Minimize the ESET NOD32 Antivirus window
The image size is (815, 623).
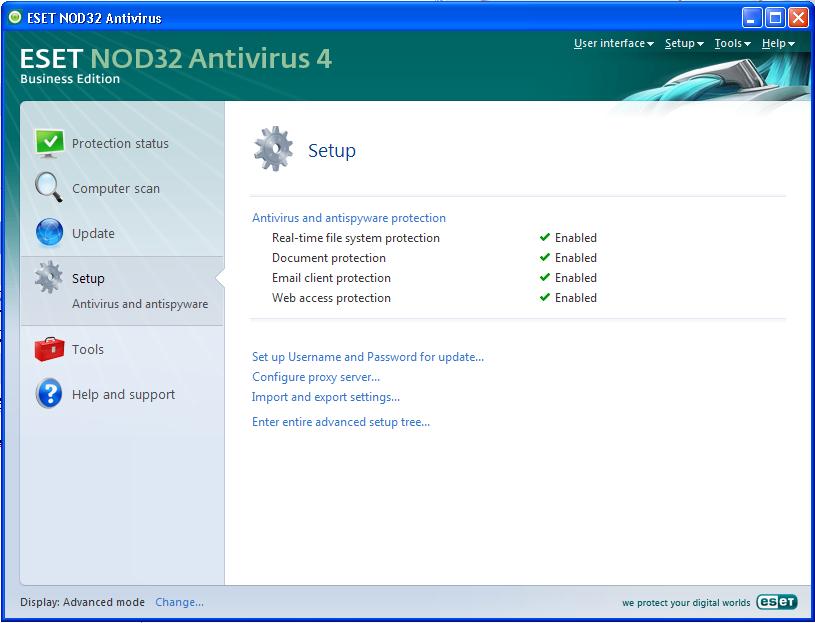click(x=751, y=18)
